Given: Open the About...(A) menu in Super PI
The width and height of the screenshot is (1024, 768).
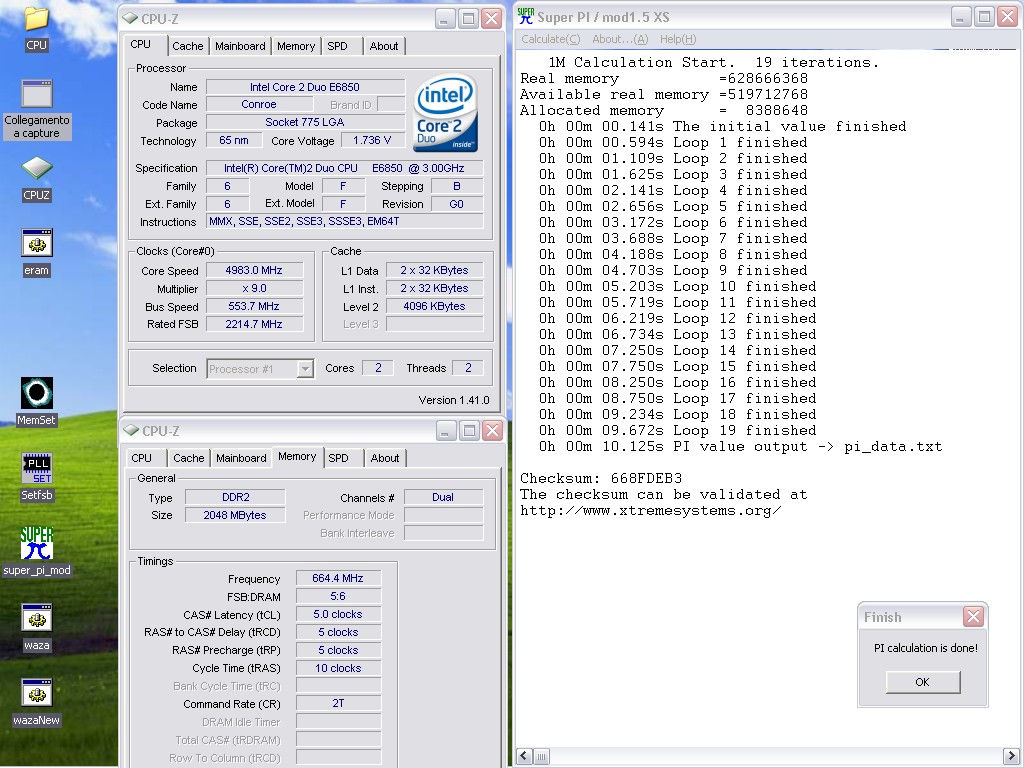Looking at the screenshot, I should click(x=620, y=39).
